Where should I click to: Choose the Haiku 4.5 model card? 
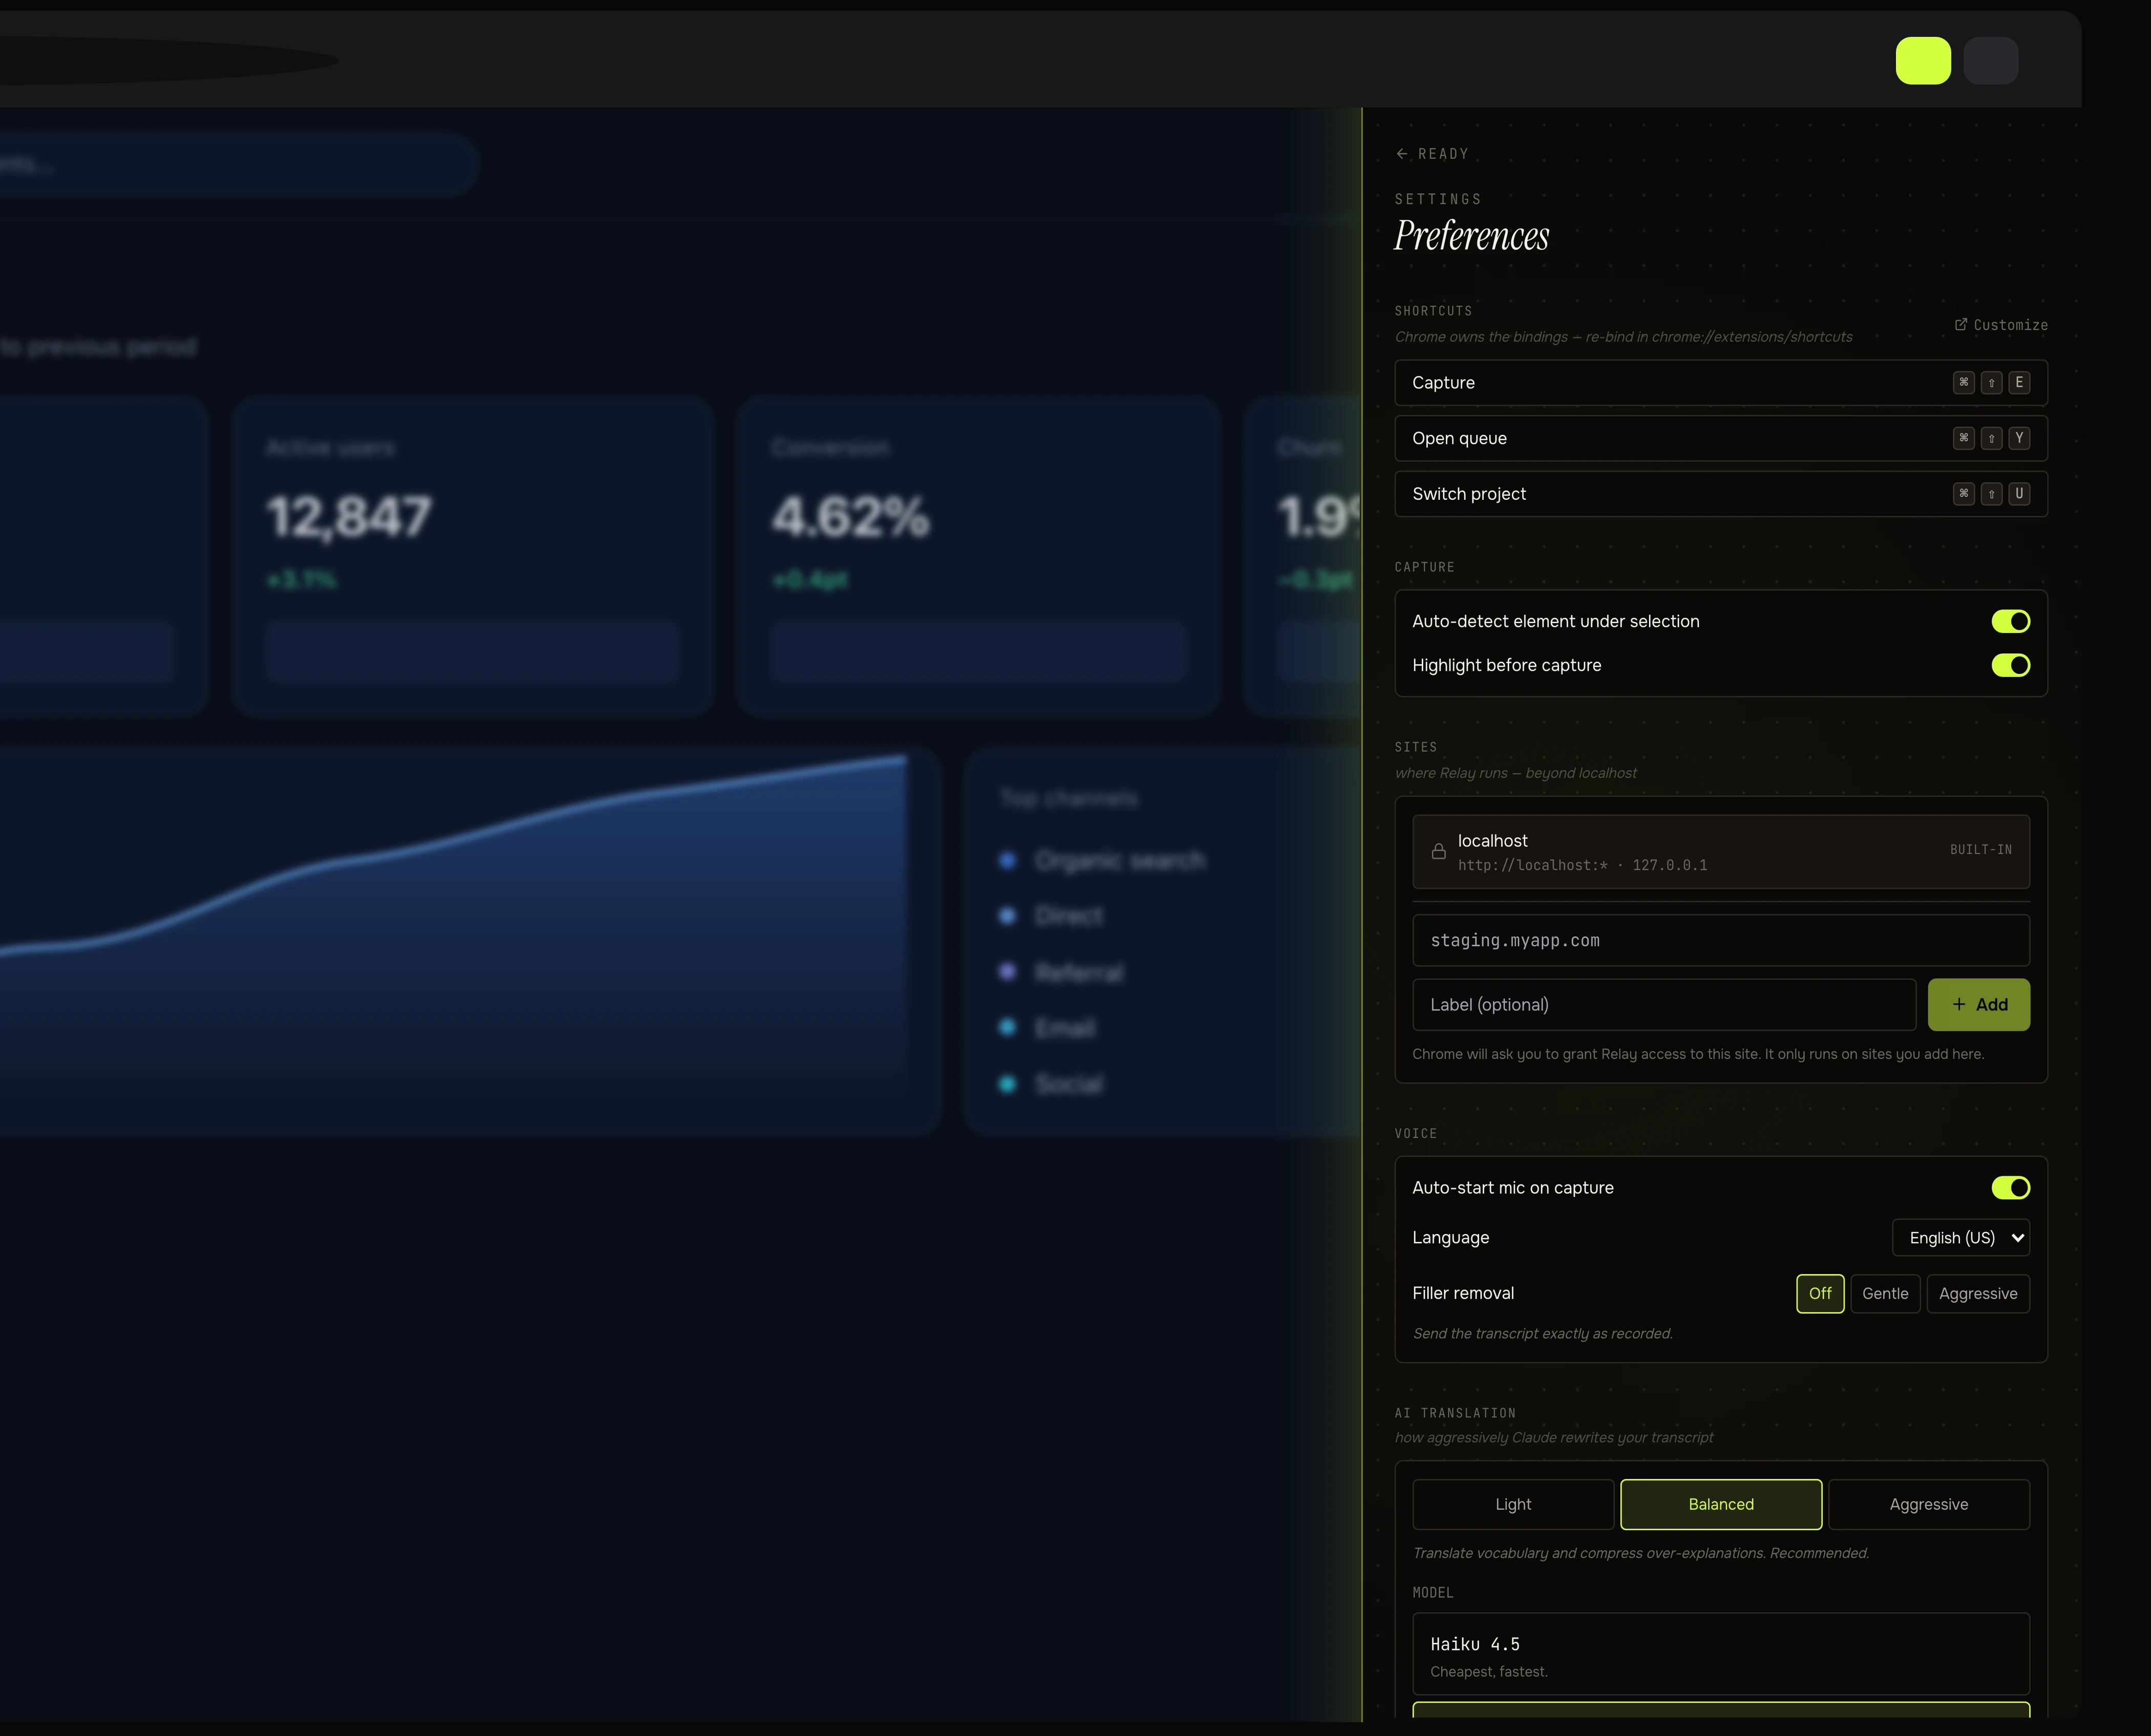pyautogui.click(x=1721, y=1654)
